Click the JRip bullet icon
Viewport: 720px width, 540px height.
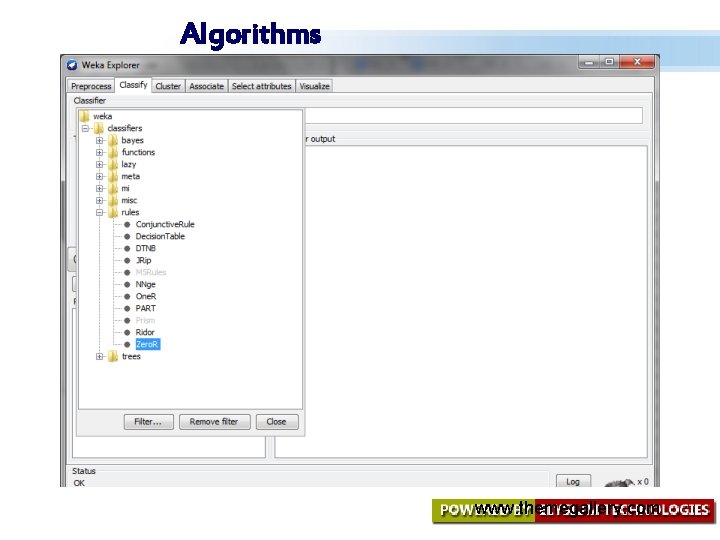(x=127, y=260)
